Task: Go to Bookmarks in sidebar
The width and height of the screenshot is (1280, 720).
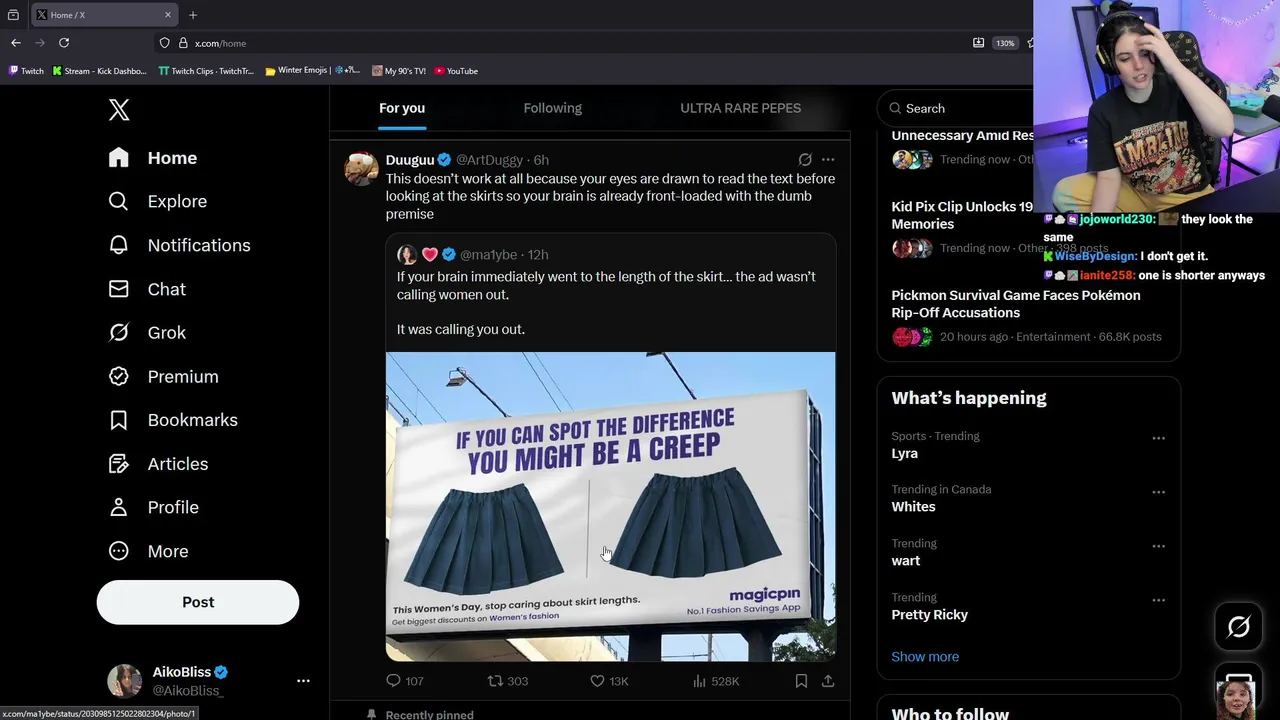Action: pos(173,420)
